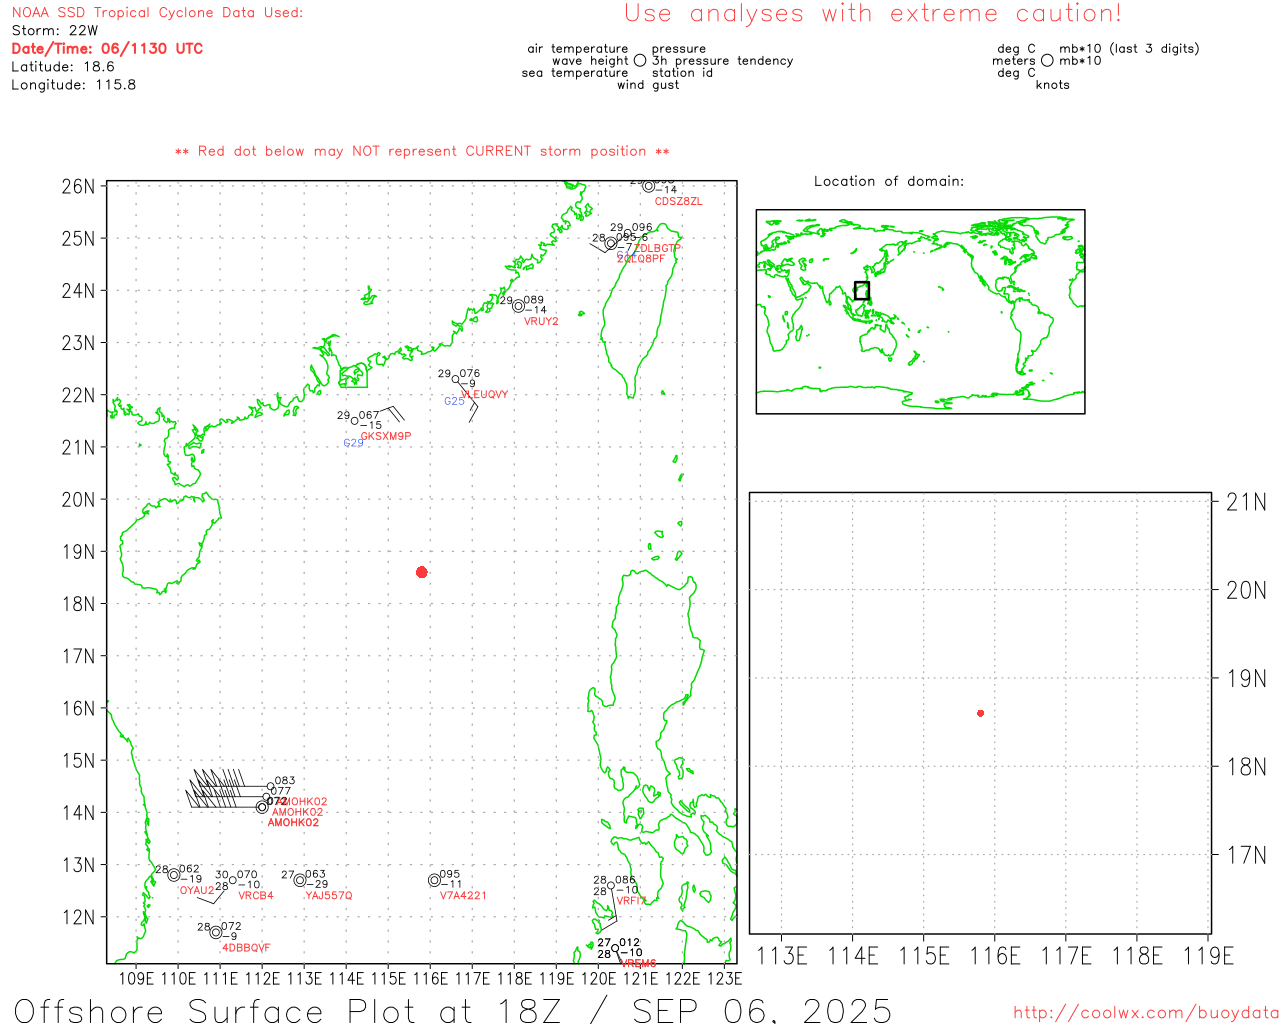This screenshot has width=1280, height=1024.
Task: Click the 'air temperature' legend label
Action: pyautogui.click(x=578, y=49)
